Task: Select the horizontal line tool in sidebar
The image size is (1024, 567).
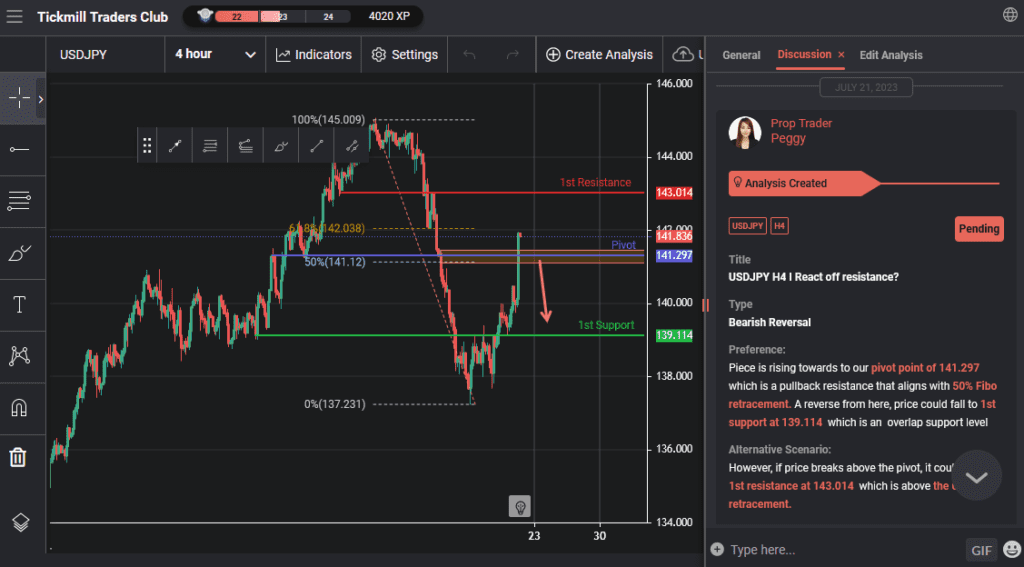Action: coord(19,150)
